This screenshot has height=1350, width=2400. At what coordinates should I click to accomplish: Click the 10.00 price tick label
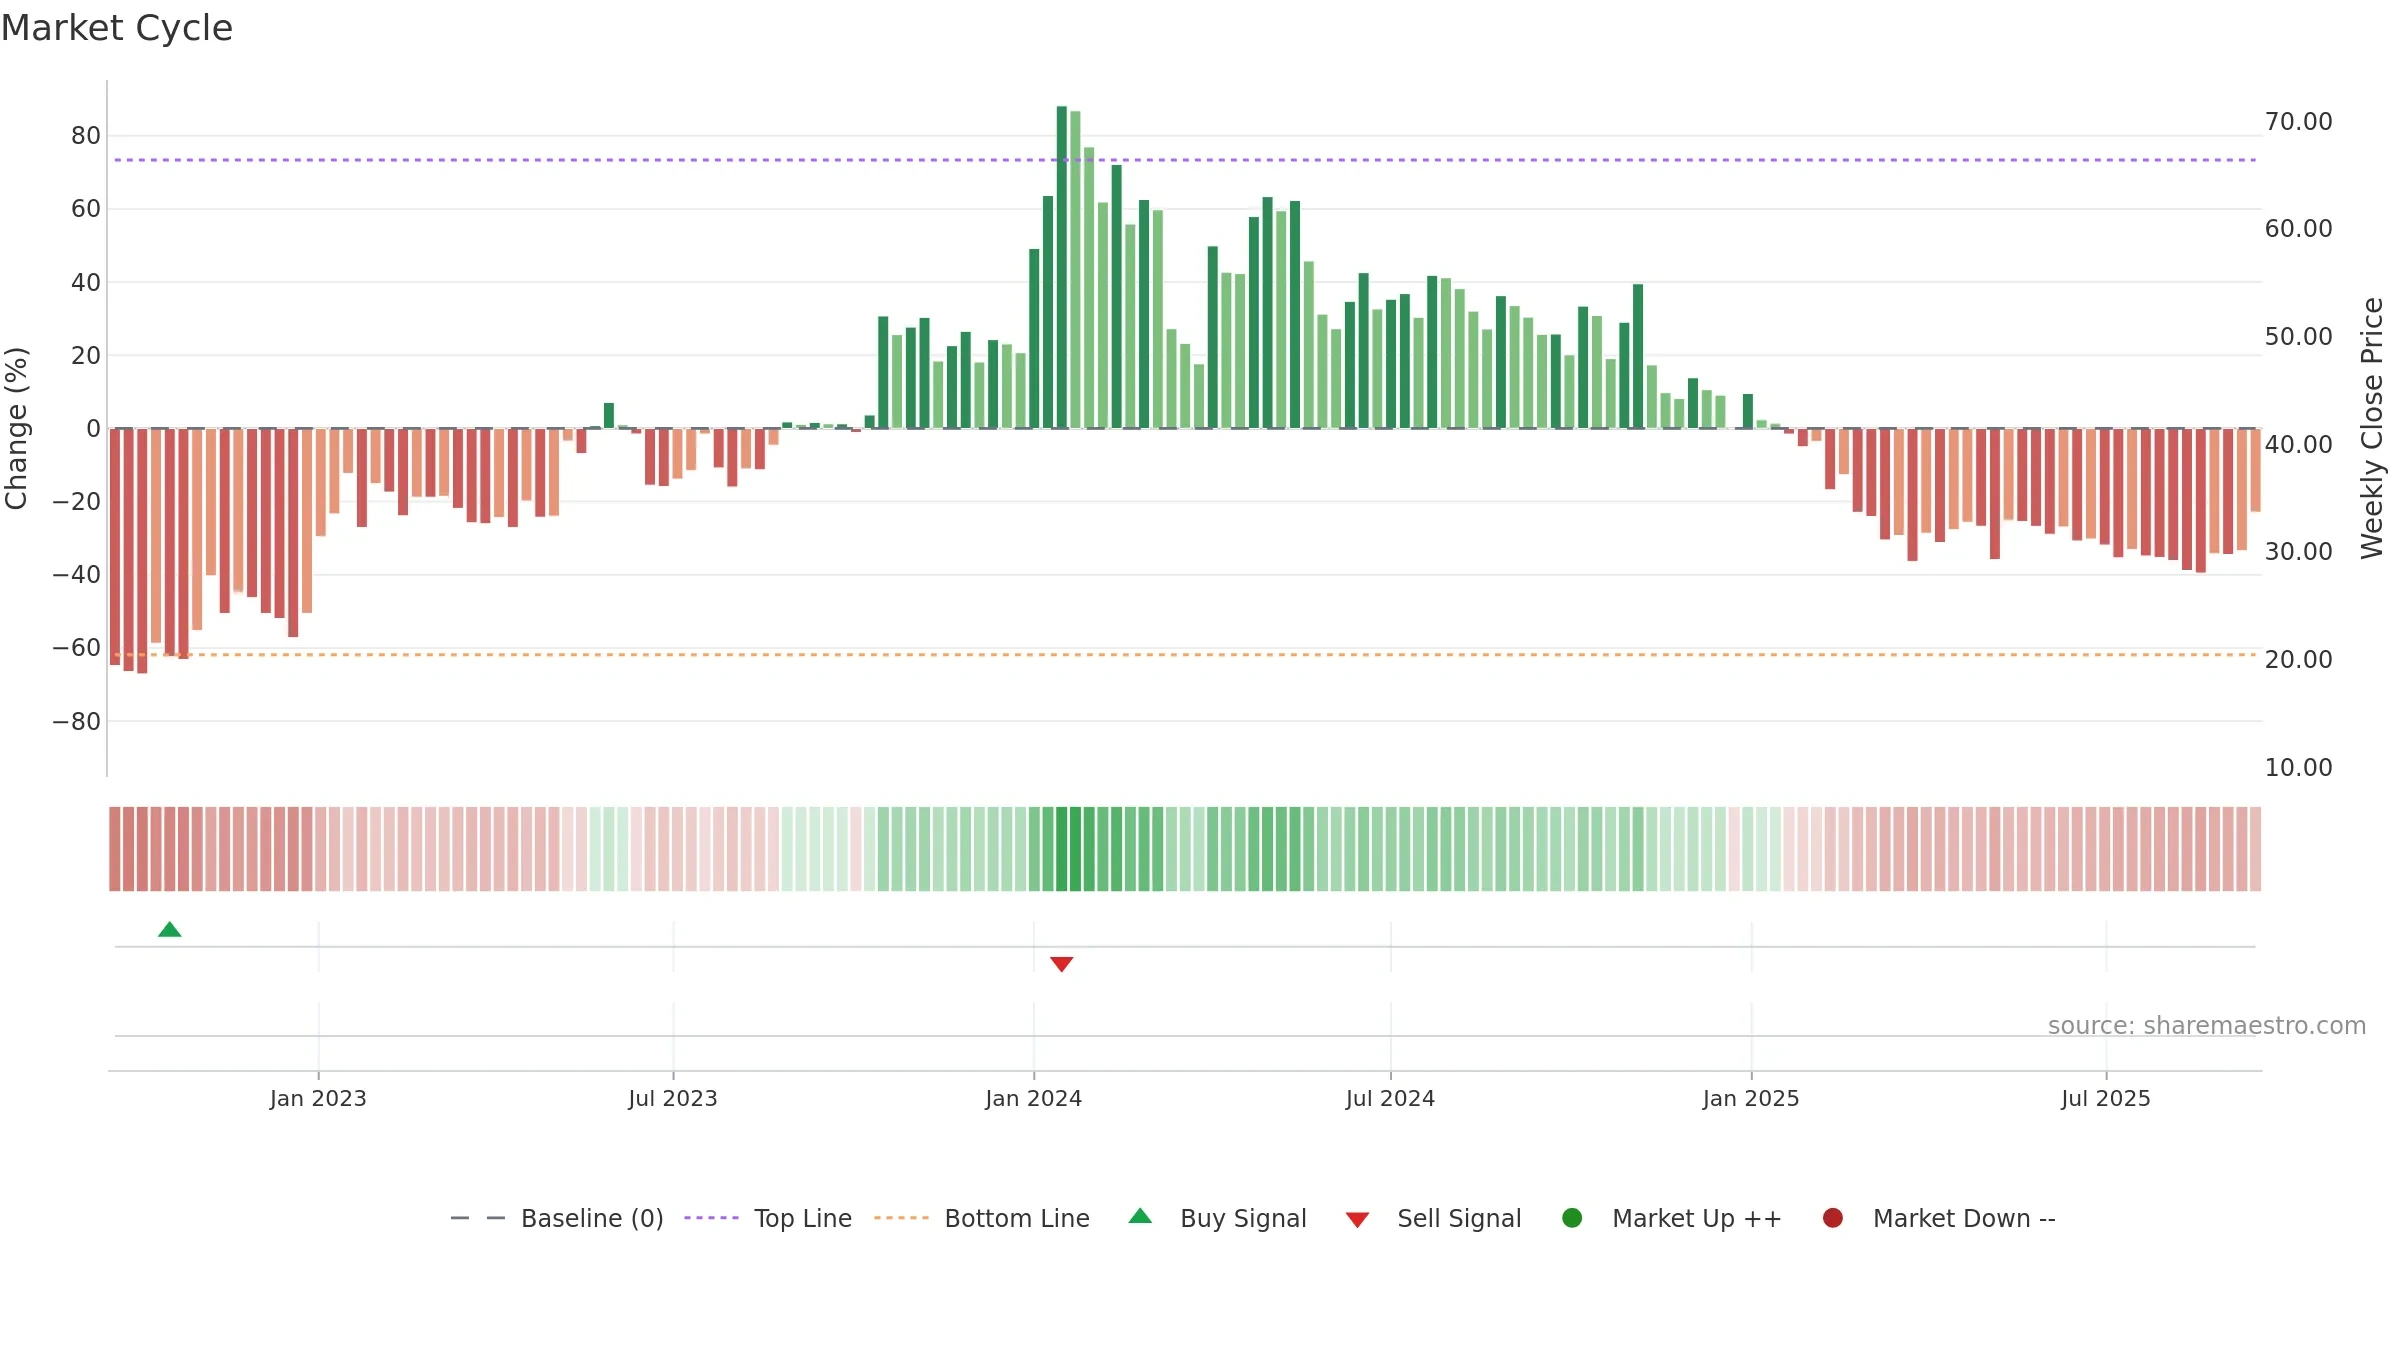pos(2299,768)
